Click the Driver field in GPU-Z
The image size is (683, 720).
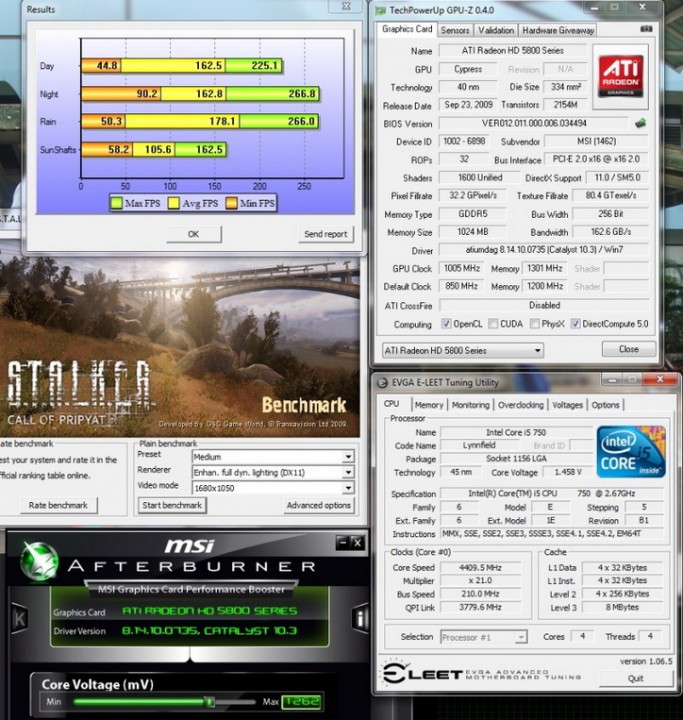544,250
